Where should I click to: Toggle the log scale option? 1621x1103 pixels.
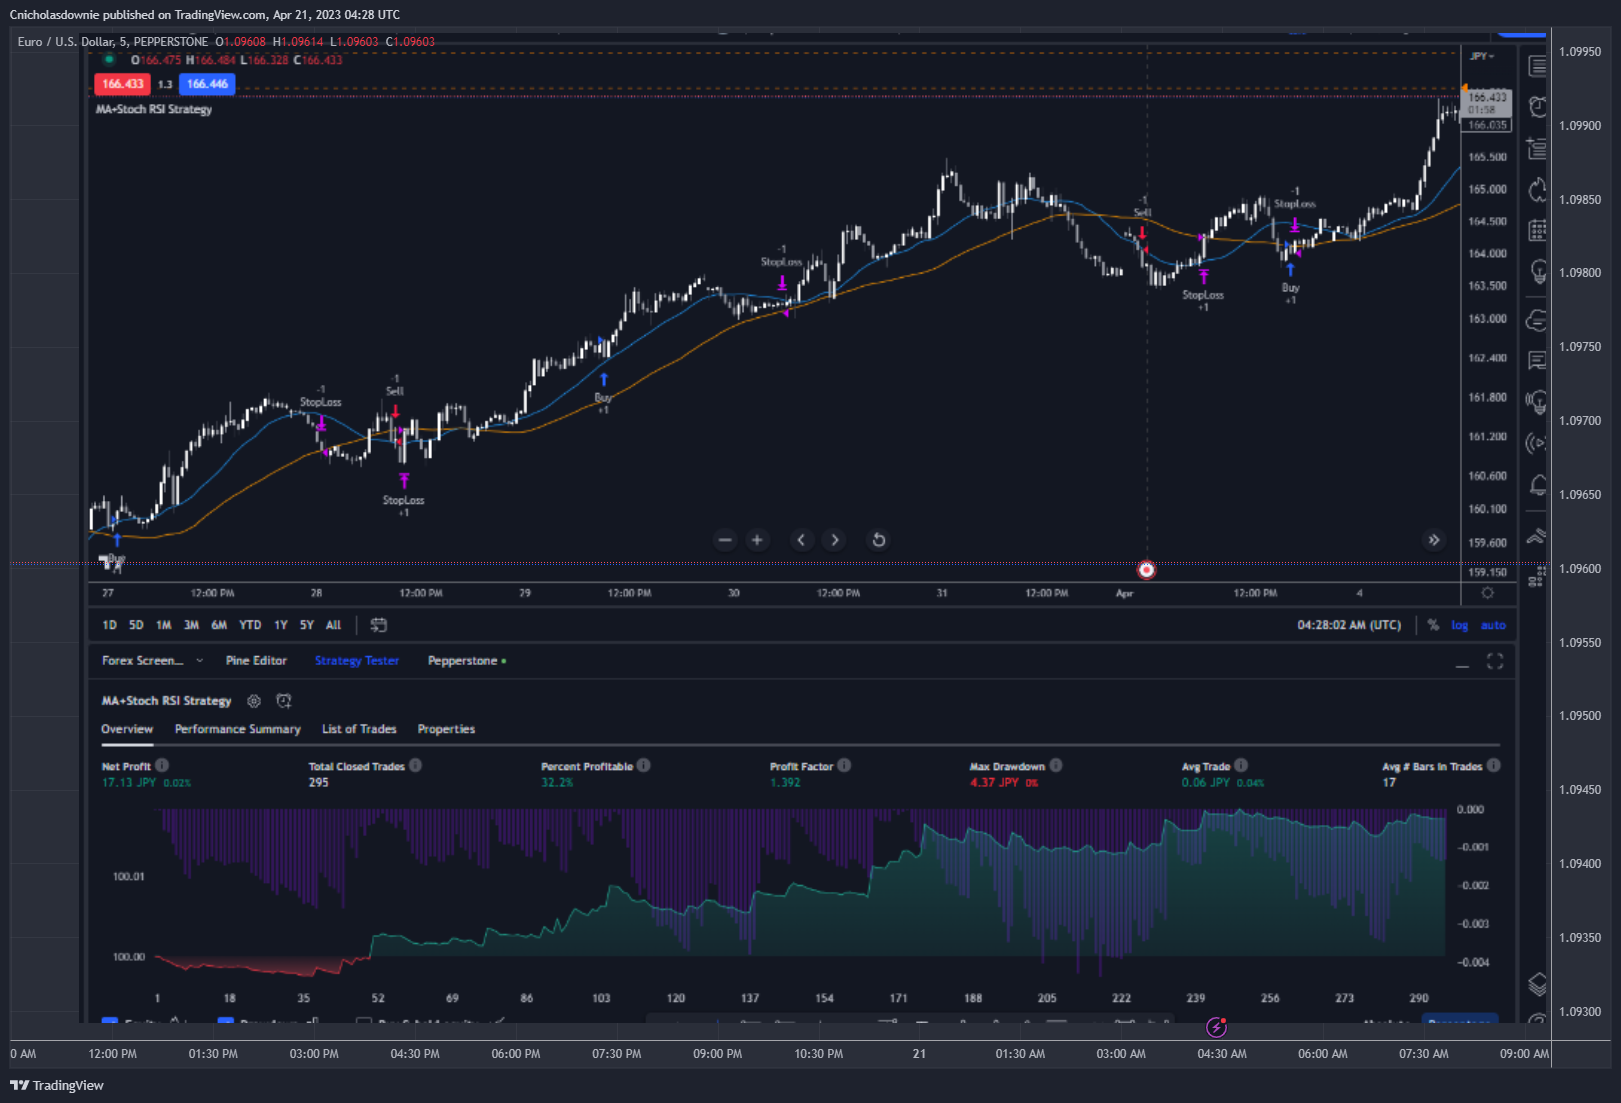point(1460,626)
